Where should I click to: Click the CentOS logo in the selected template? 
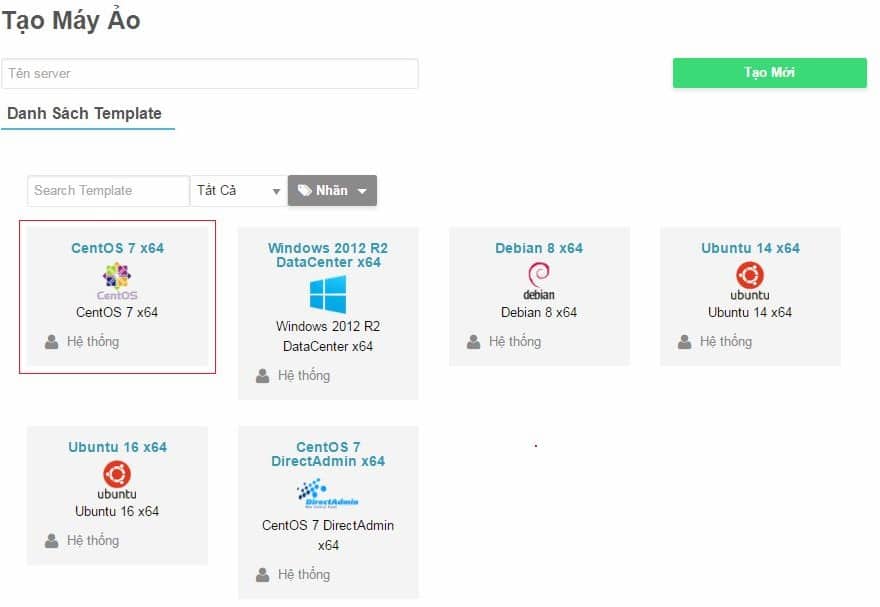click(x=116, y=278)
